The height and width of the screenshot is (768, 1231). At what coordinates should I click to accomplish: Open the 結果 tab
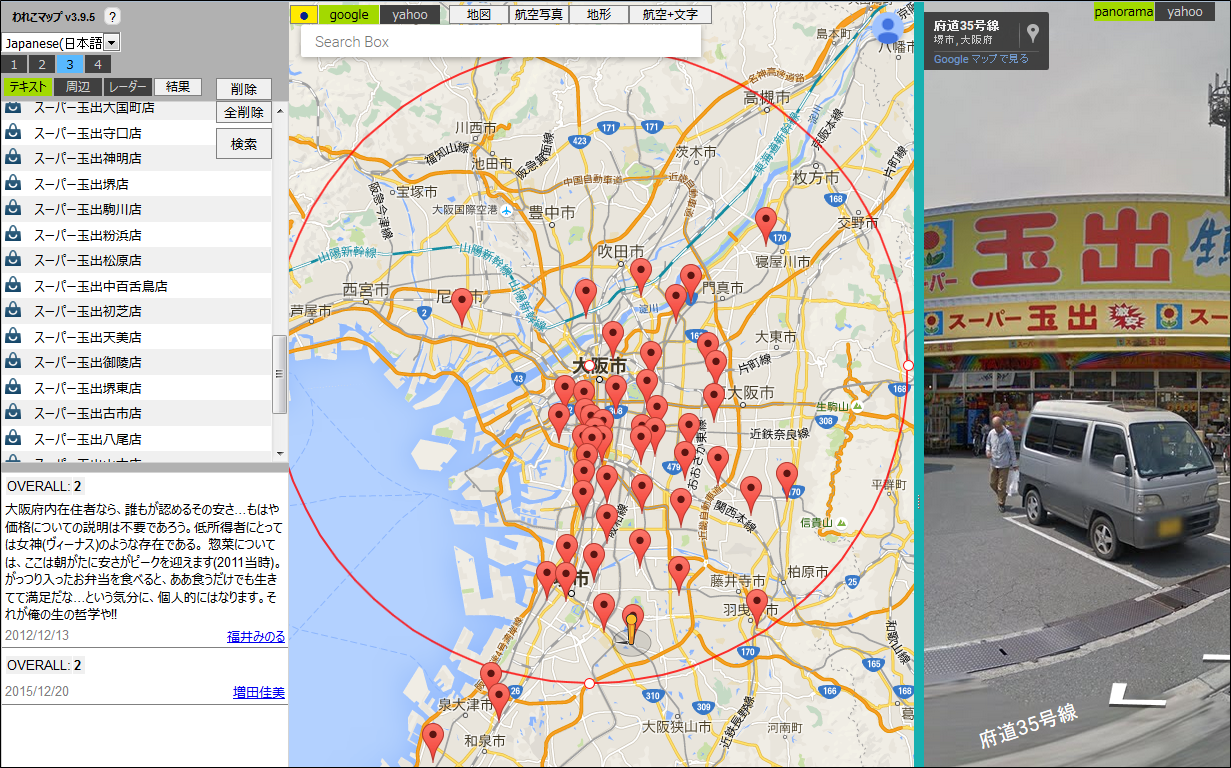point(178,87)
